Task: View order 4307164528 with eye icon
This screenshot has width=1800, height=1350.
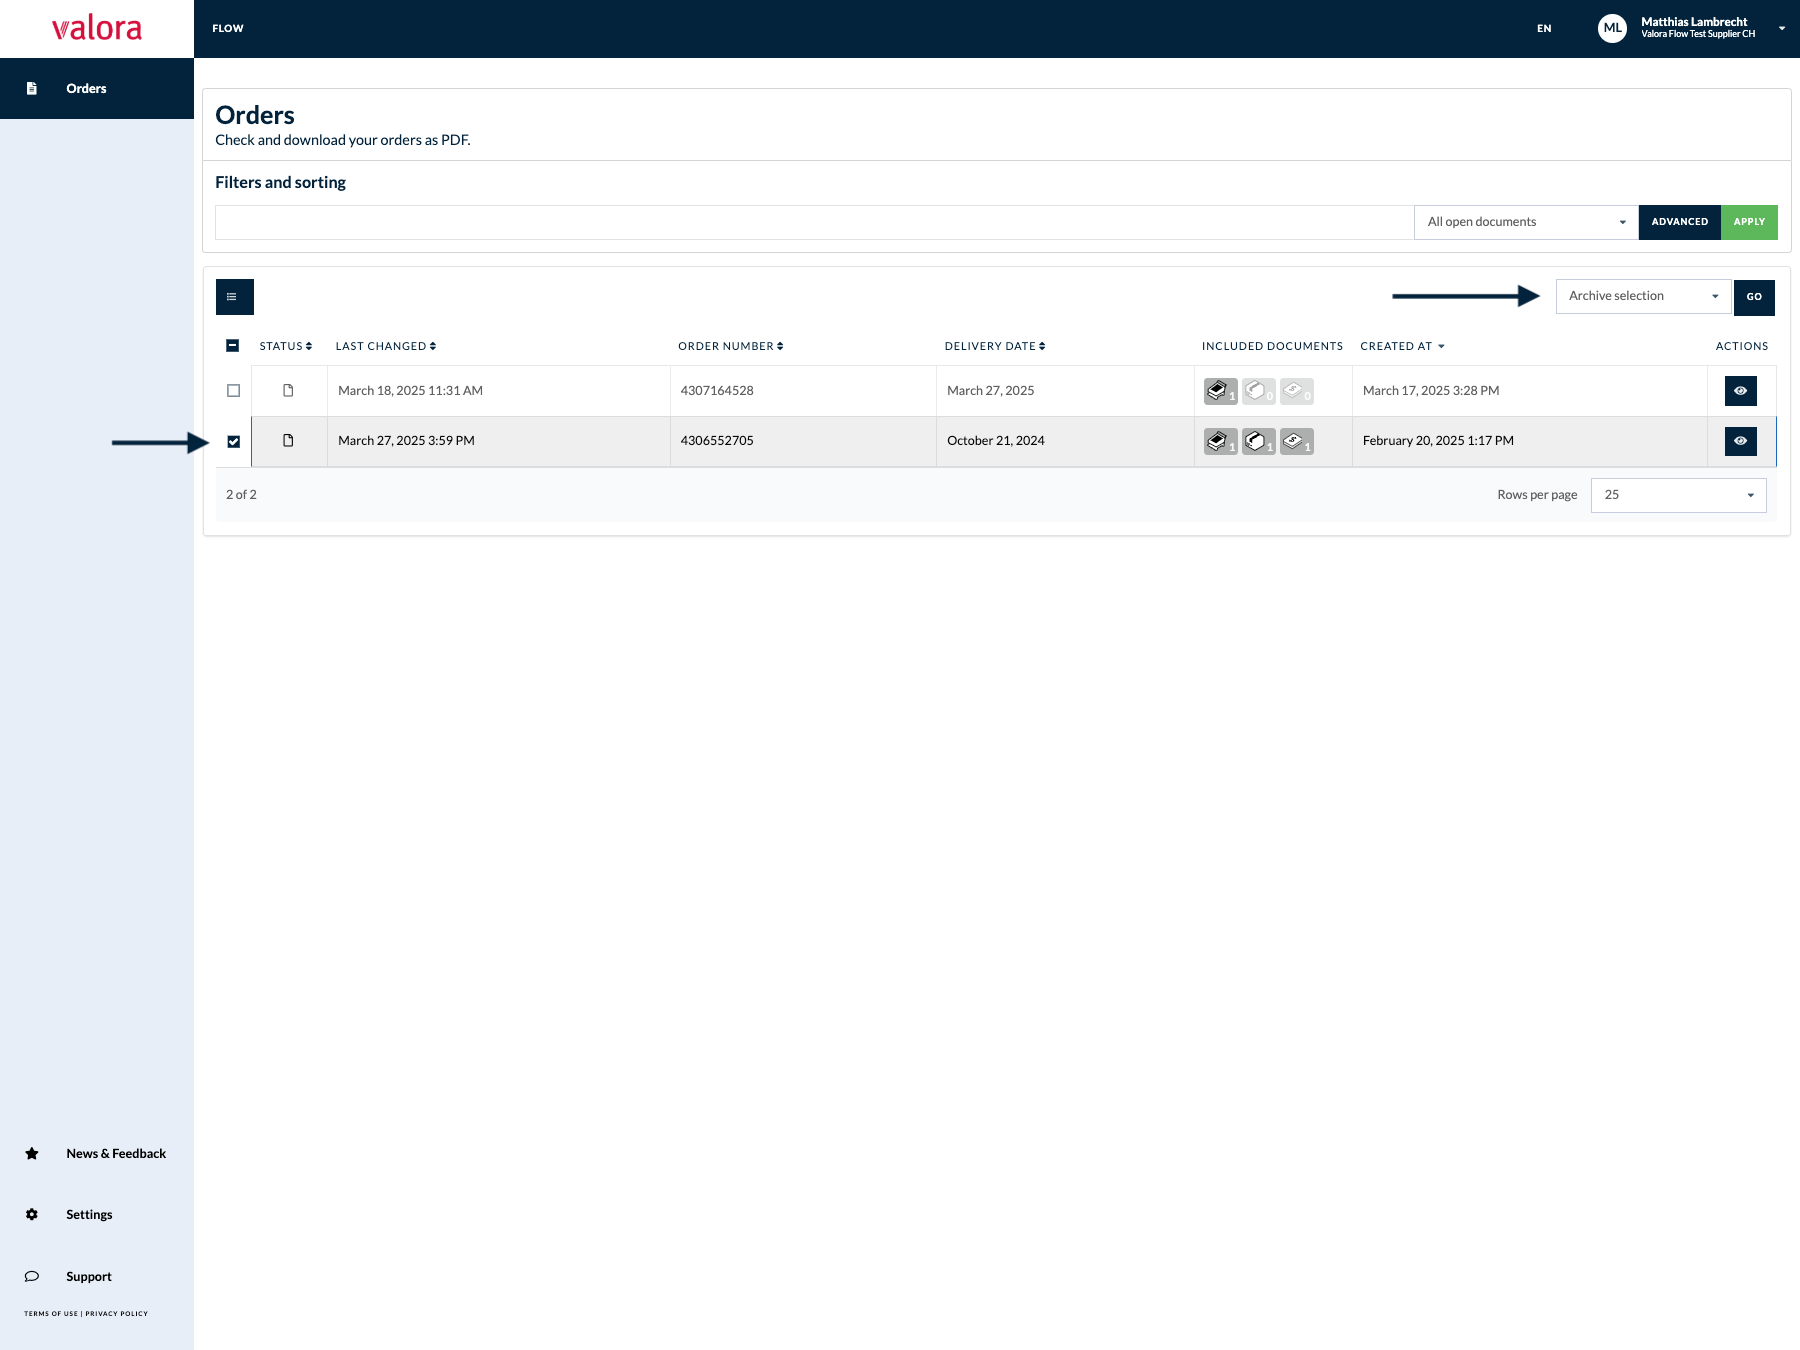Action: pos(1740,391)
